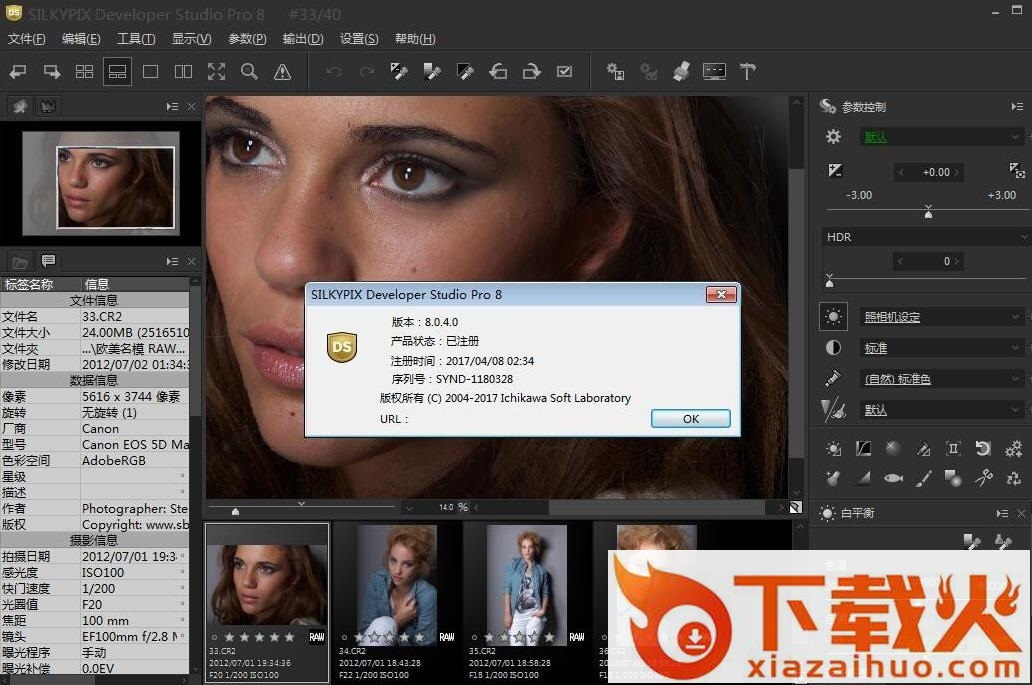Open the spotting brush tool icon
1032x685 pixels.
click(923, 478)
